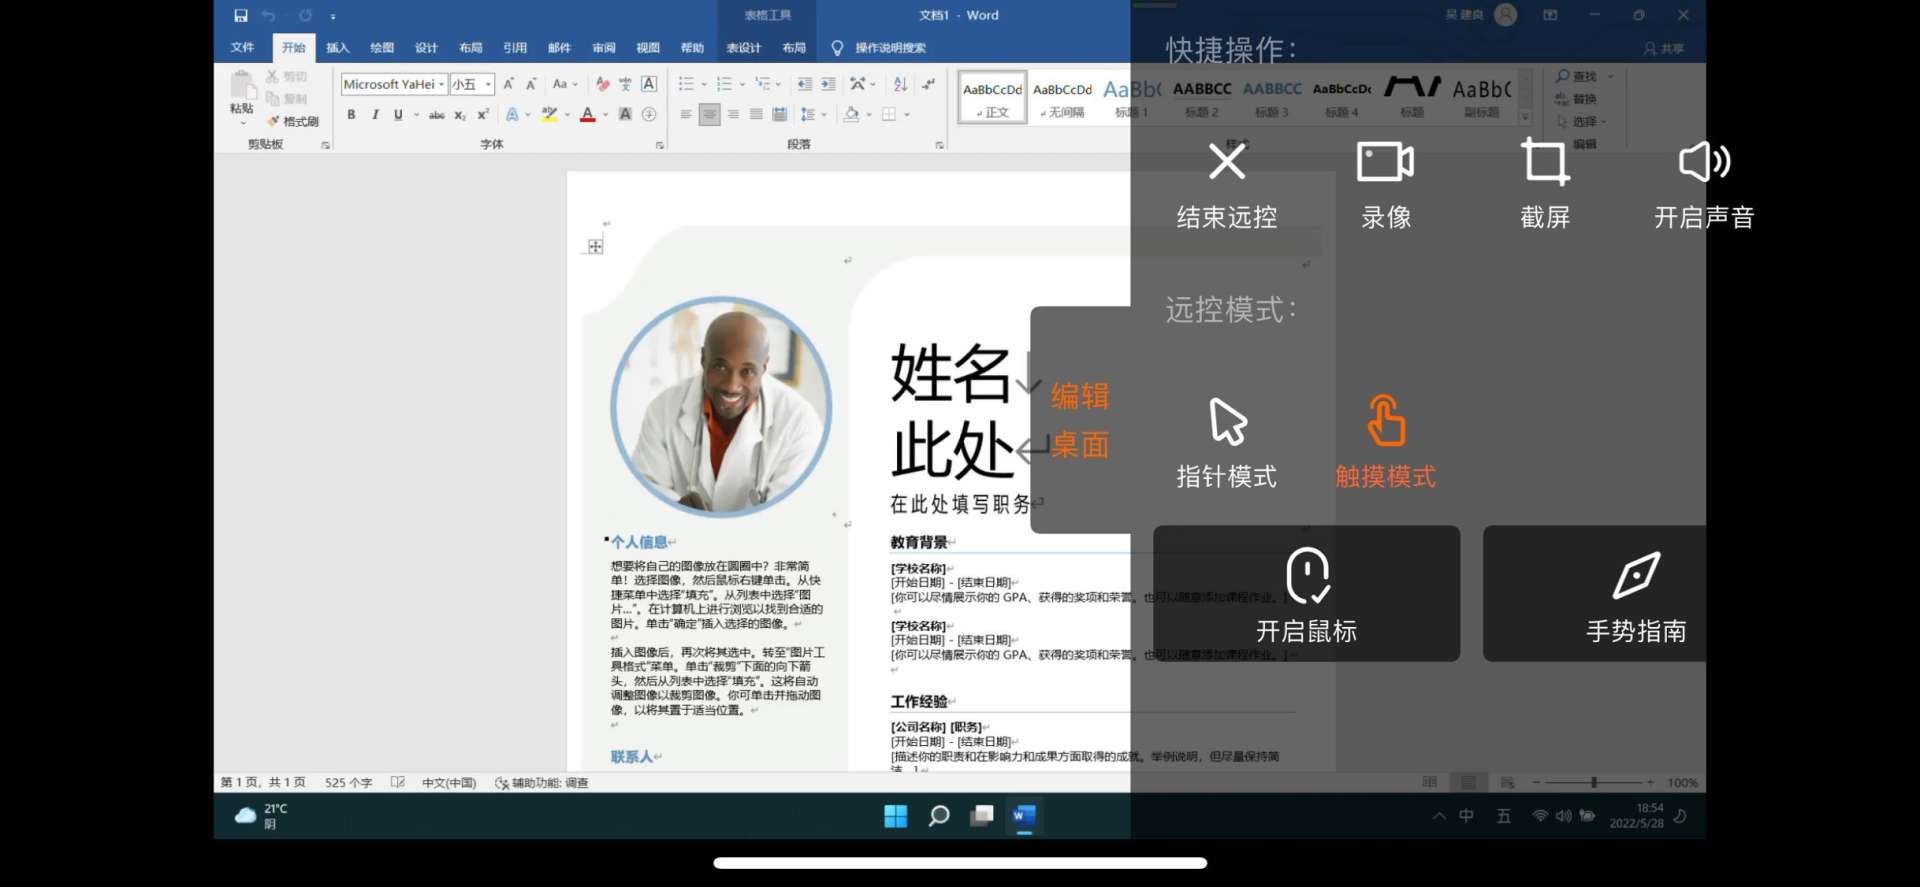The image size is (1920, 887).
Task: Click the 中文(中国) language indicator
Action: pyautogui.click(x=449, y=783)
